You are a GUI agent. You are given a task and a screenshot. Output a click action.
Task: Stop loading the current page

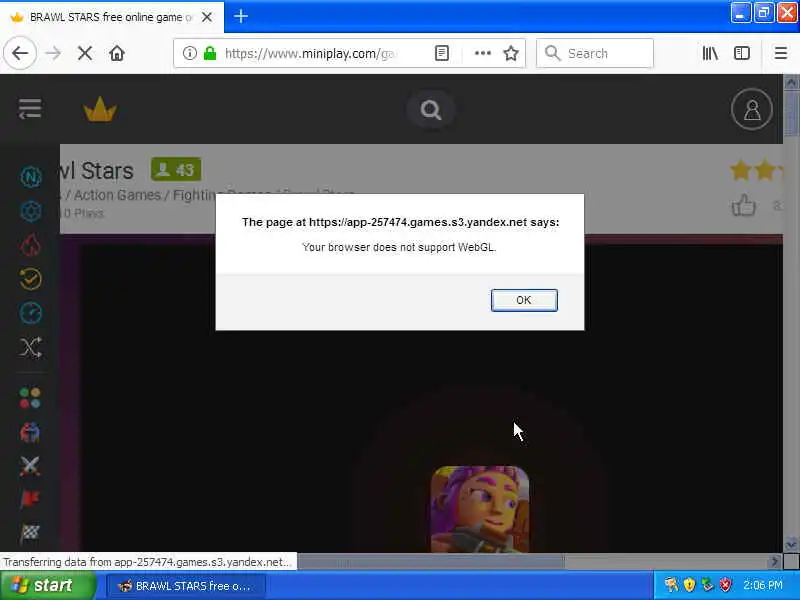[85, 53]
